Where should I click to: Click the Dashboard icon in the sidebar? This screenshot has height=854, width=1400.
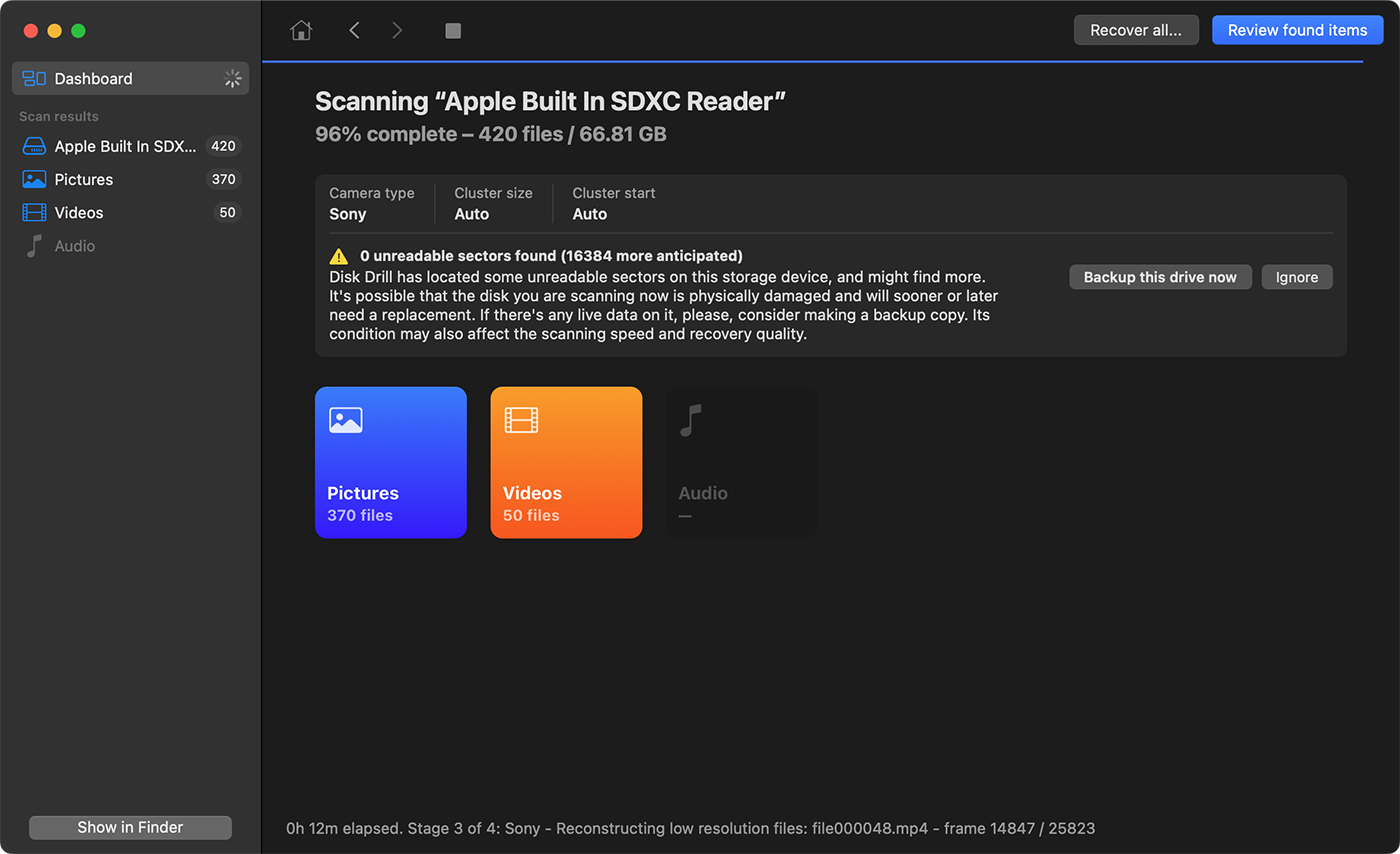coord(35,78)
